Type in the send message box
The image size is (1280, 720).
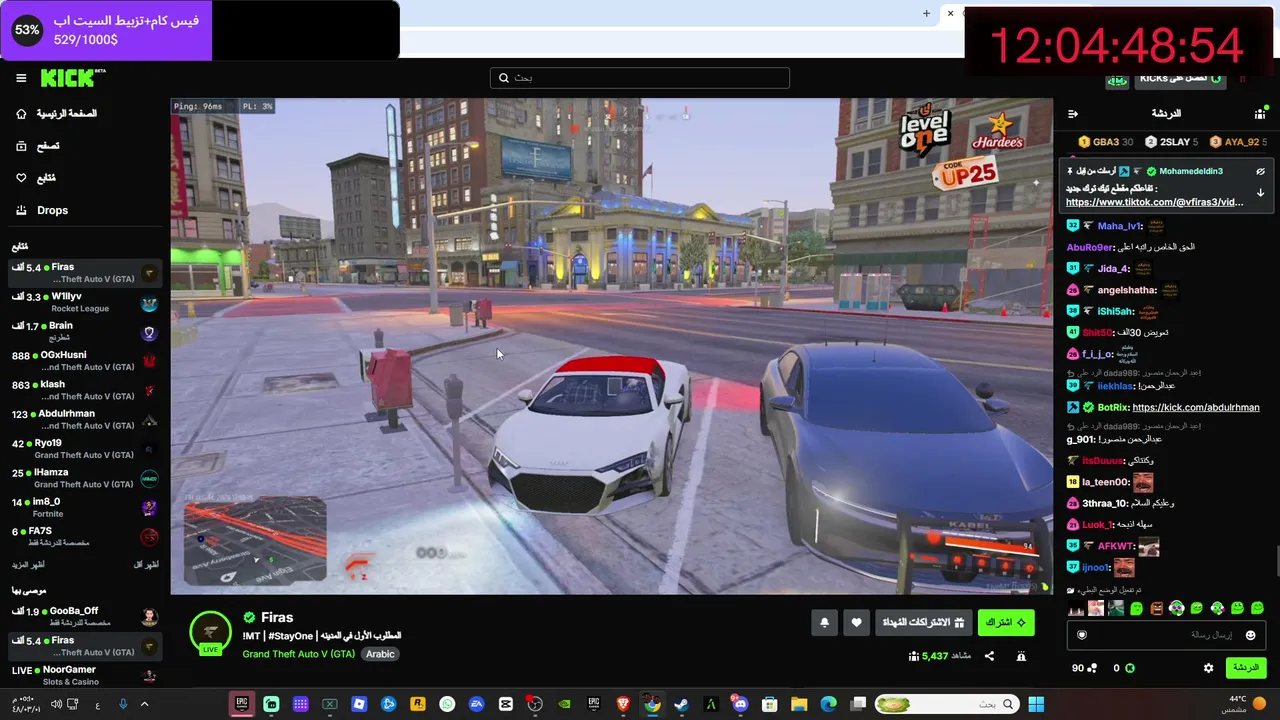[x=1166, y=635]
